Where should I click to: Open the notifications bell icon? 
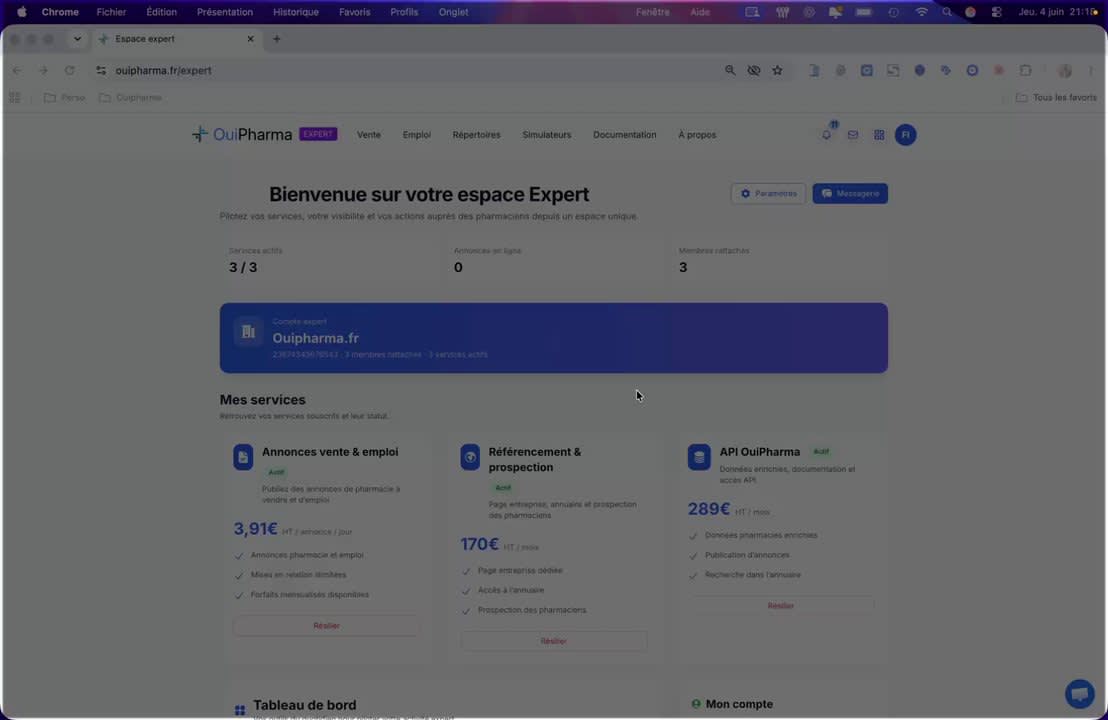826,135
